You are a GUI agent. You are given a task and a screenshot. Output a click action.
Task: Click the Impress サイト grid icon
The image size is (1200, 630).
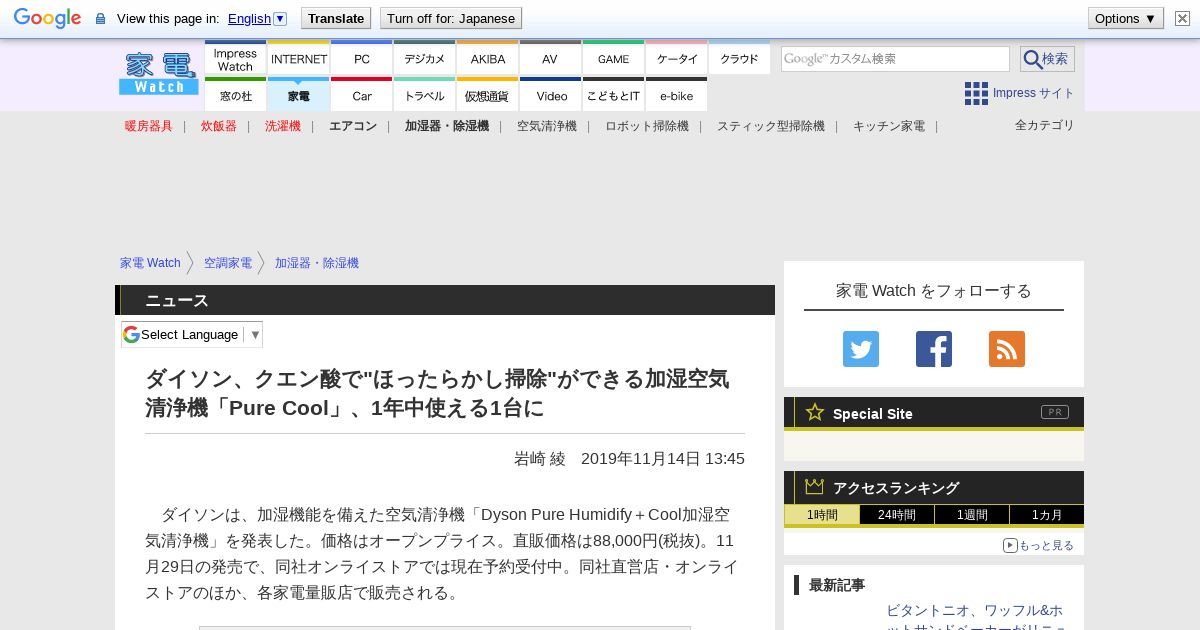(976, 93)
